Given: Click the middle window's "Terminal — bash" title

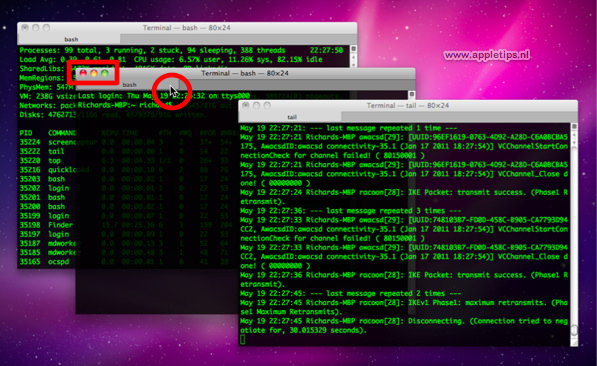Looking at the screenshot, I should [x=245, y=73].
